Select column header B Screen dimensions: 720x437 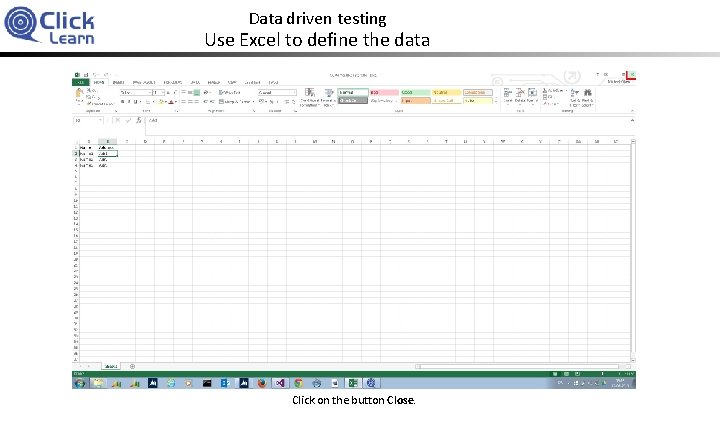pyautogui.click(x=107, y=141)
